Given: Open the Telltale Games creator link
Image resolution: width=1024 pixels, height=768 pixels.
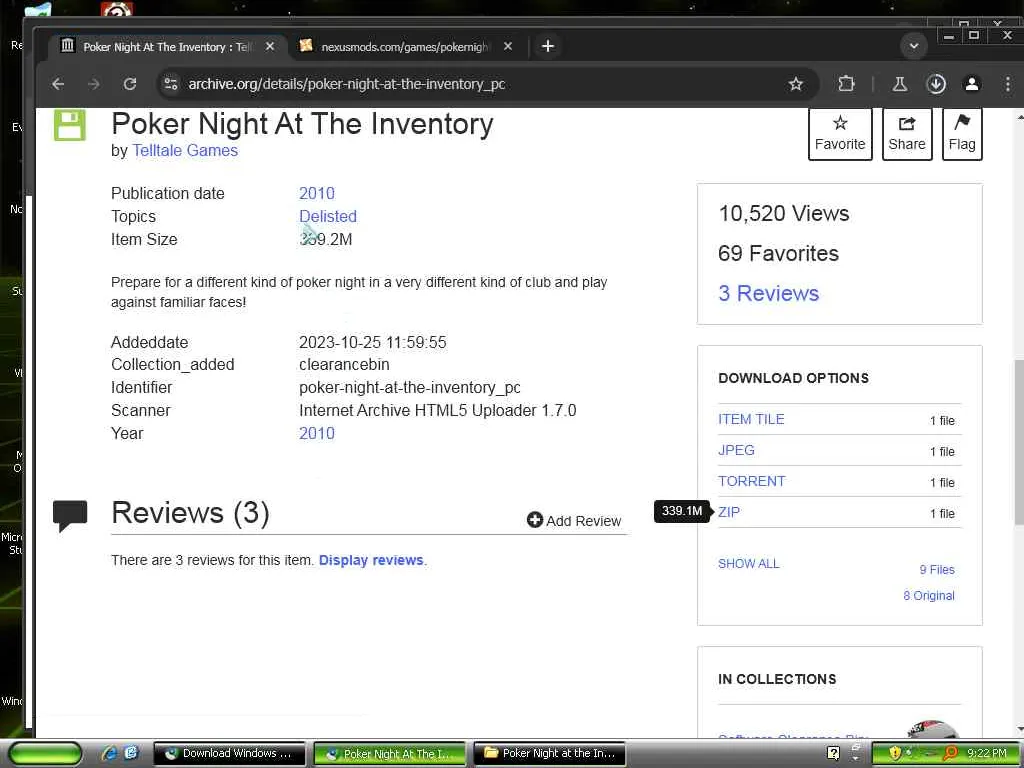Looking at the screenshot, I should 185,150.
